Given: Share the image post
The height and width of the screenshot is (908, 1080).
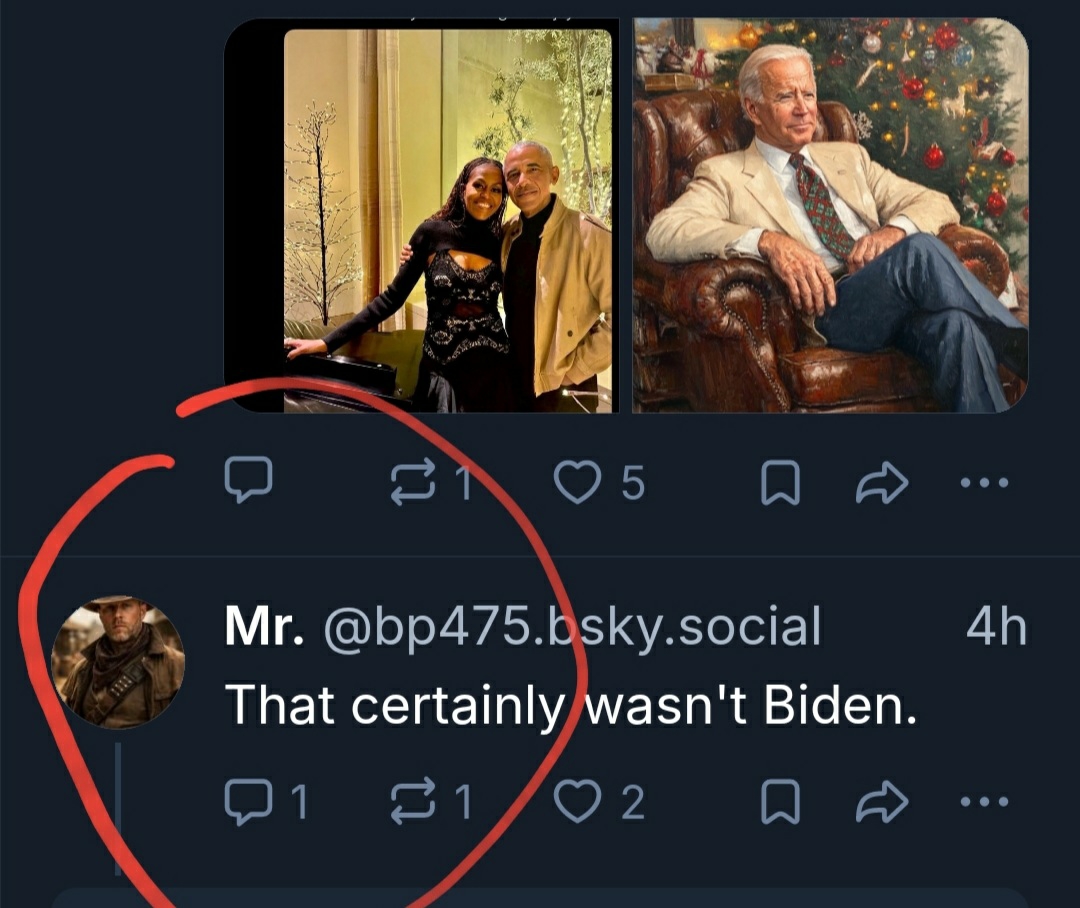Looking at the screenshot, I should point(880,485).
